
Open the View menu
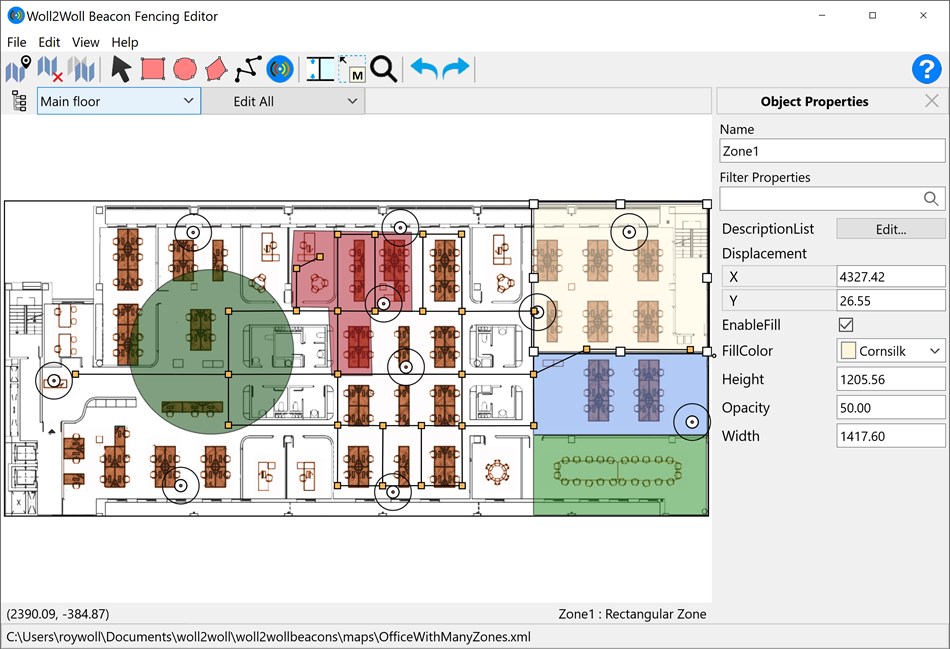coord(85,42)
